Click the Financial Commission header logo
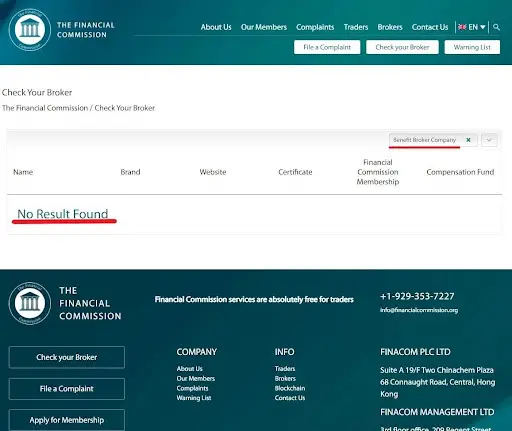The height and width of the screenshot is (431, 512). click(62, 30)
